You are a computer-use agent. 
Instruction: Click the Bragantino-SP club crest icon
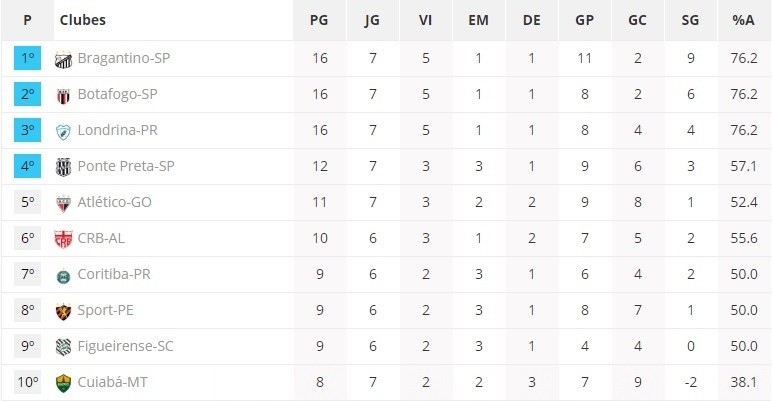(63, 59)
